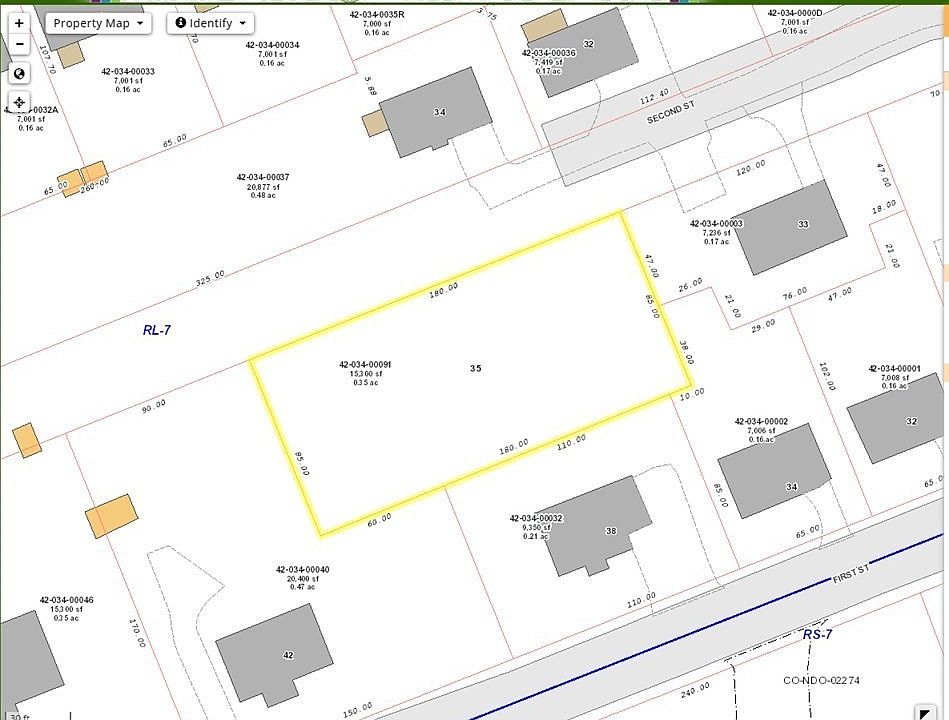The height and width of the screenshot is (720, 949).
Task: Click the building footprint numbered 33
Action: 790,227
